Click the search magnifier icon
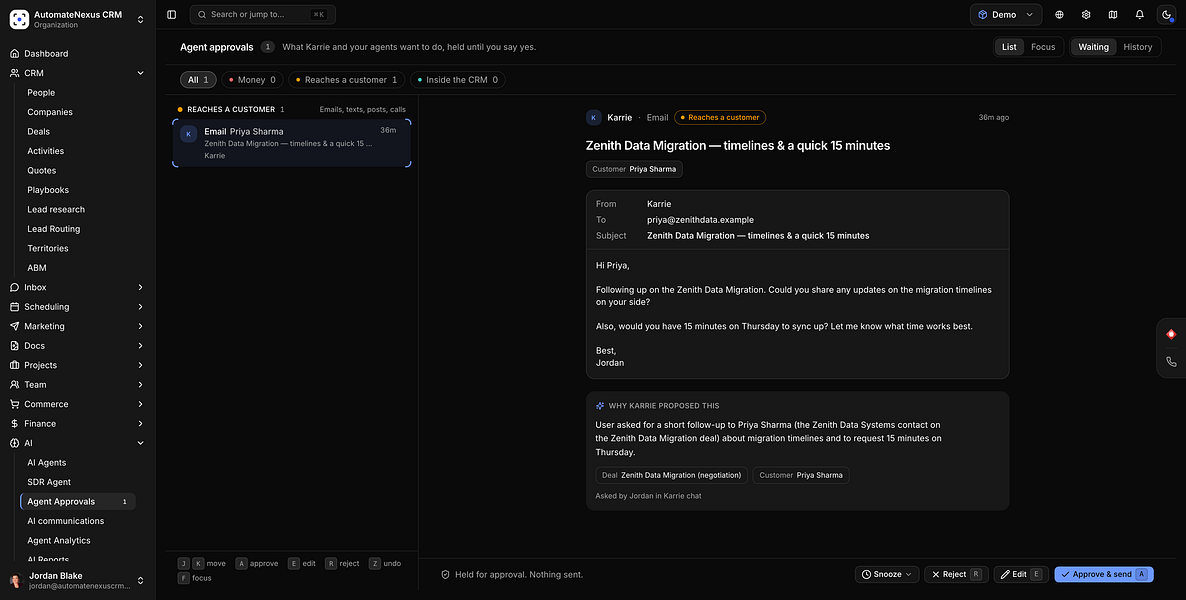 coord(202,14)
